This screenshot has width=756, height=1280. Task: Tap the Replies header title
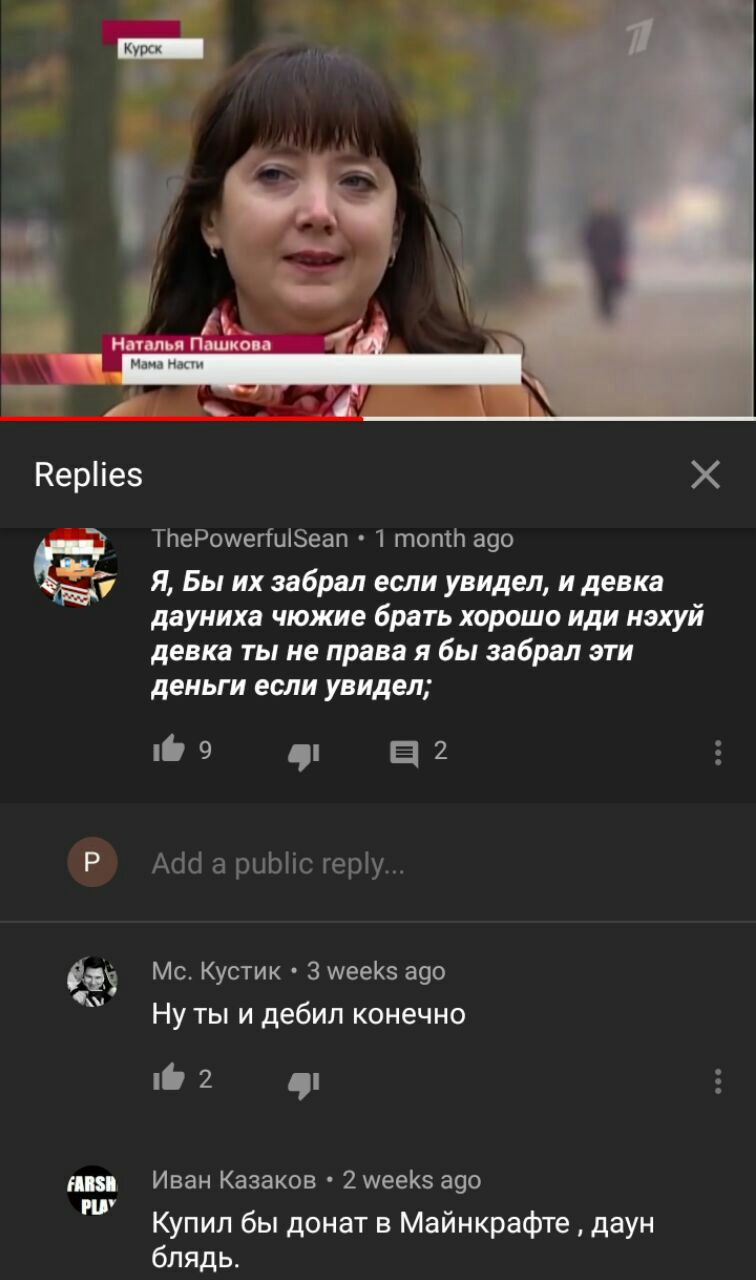tap(88, 474)
